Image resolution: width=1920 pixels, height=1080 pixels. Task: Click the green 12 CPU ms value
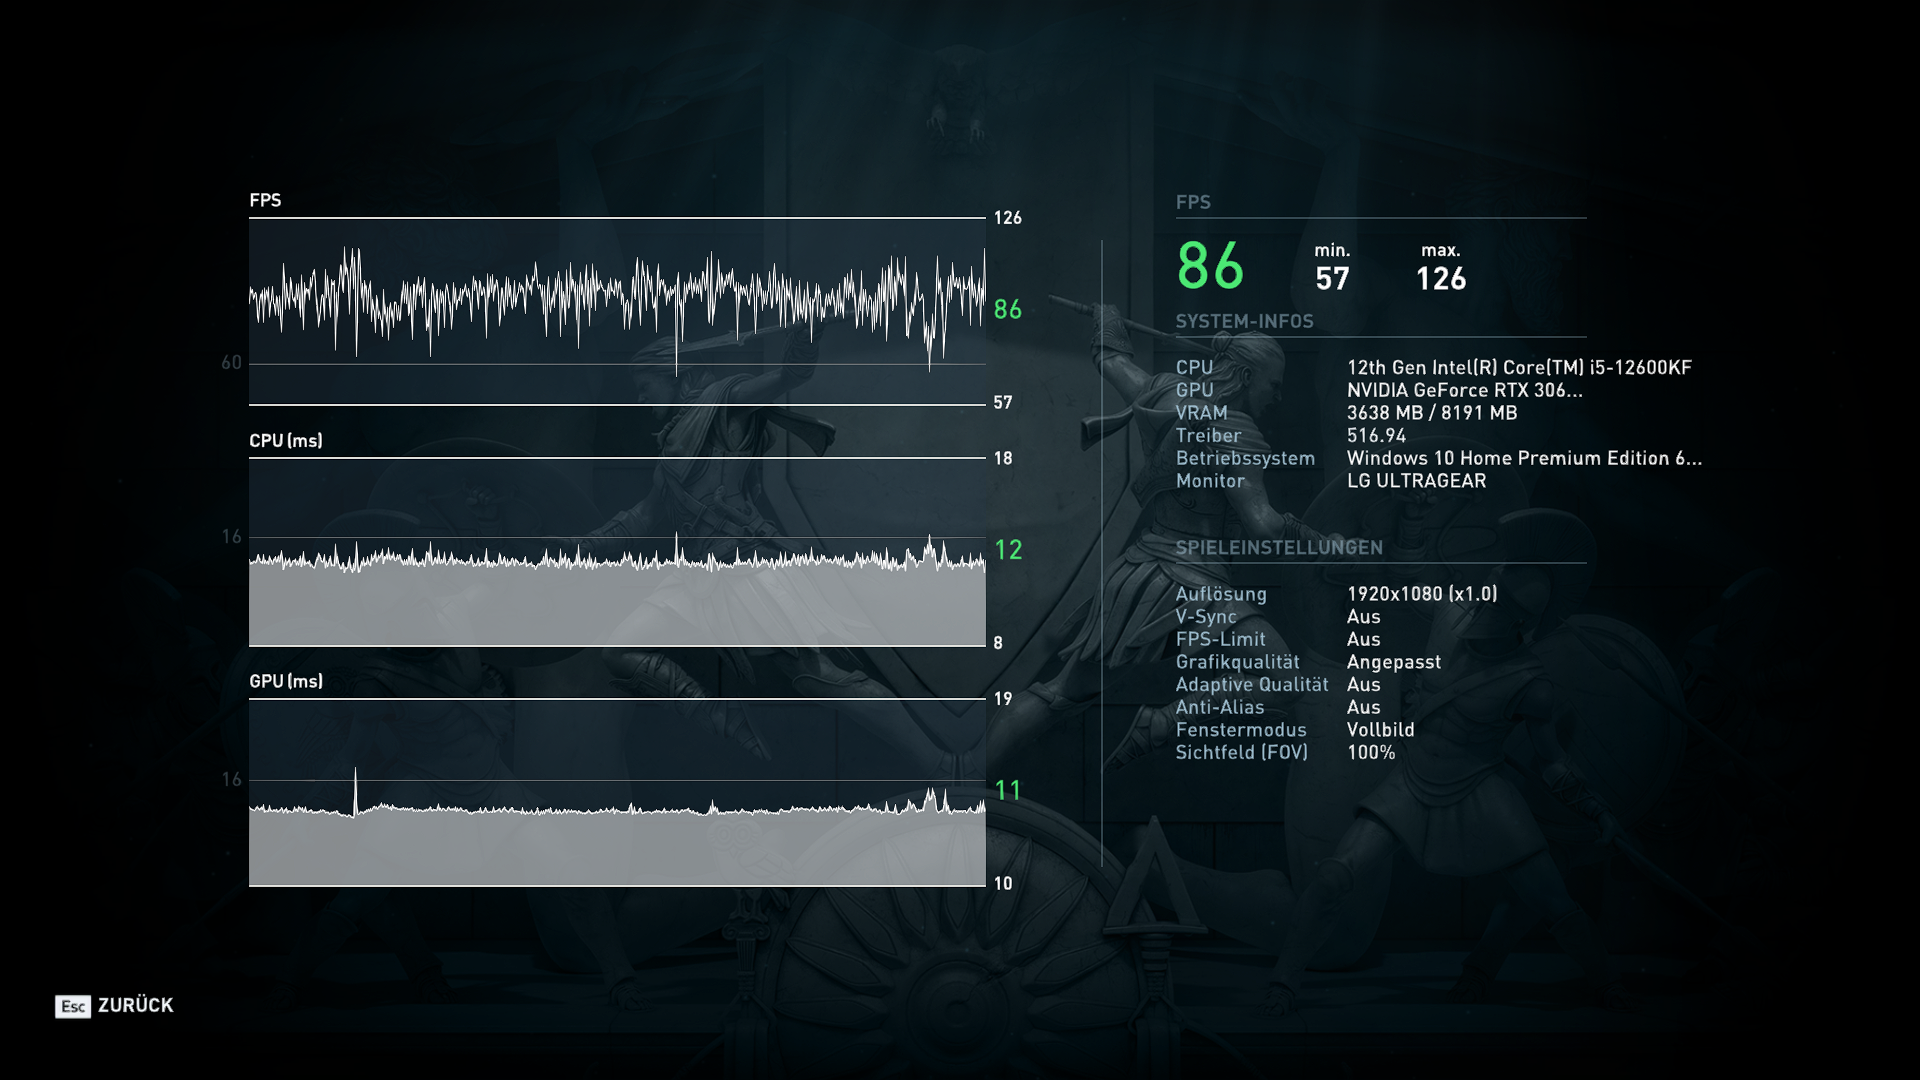[x=1008, y=549]
